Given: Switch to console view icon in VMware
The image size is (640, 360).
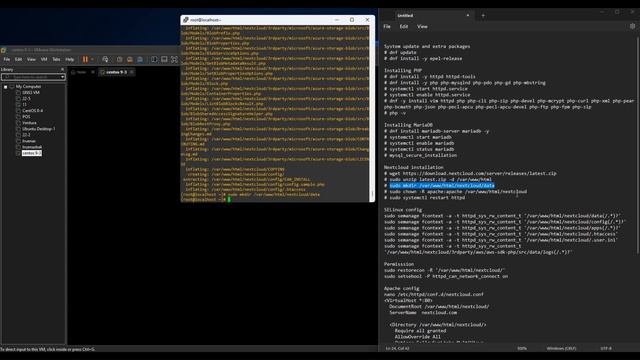Looking at the screenshot, I should (164, 60).
